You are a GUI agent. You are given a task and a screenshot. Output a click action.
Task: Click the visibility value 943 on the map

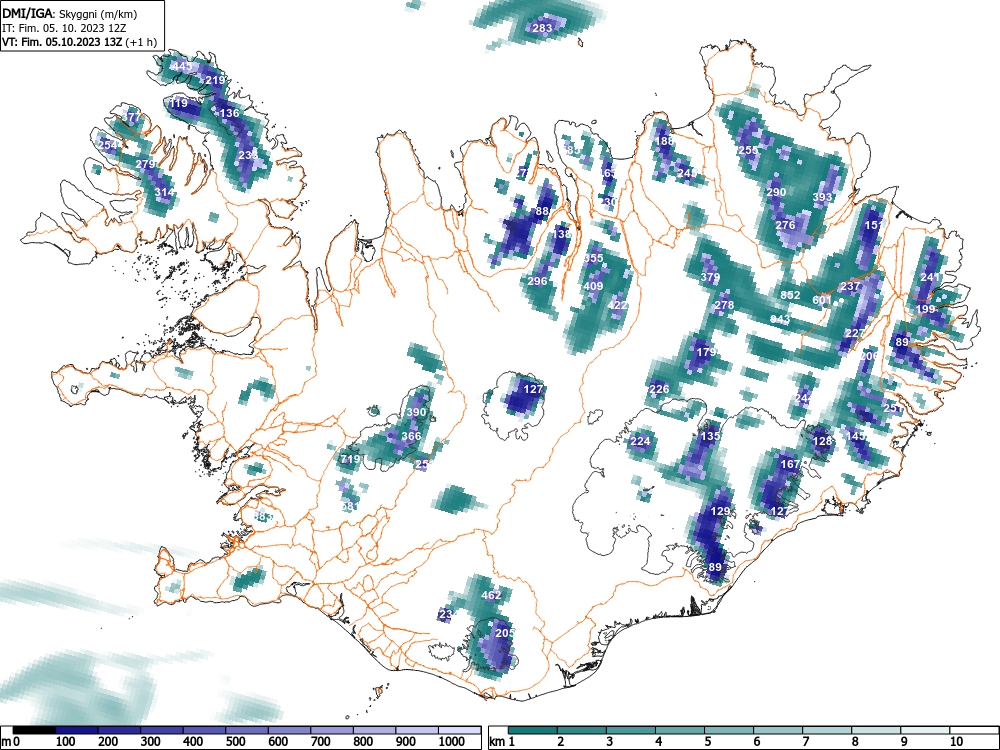point(780,319)
